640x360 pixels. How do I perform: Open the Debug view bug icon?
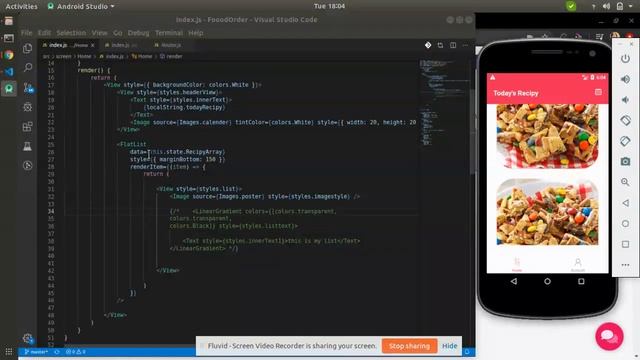click(27, 107)
